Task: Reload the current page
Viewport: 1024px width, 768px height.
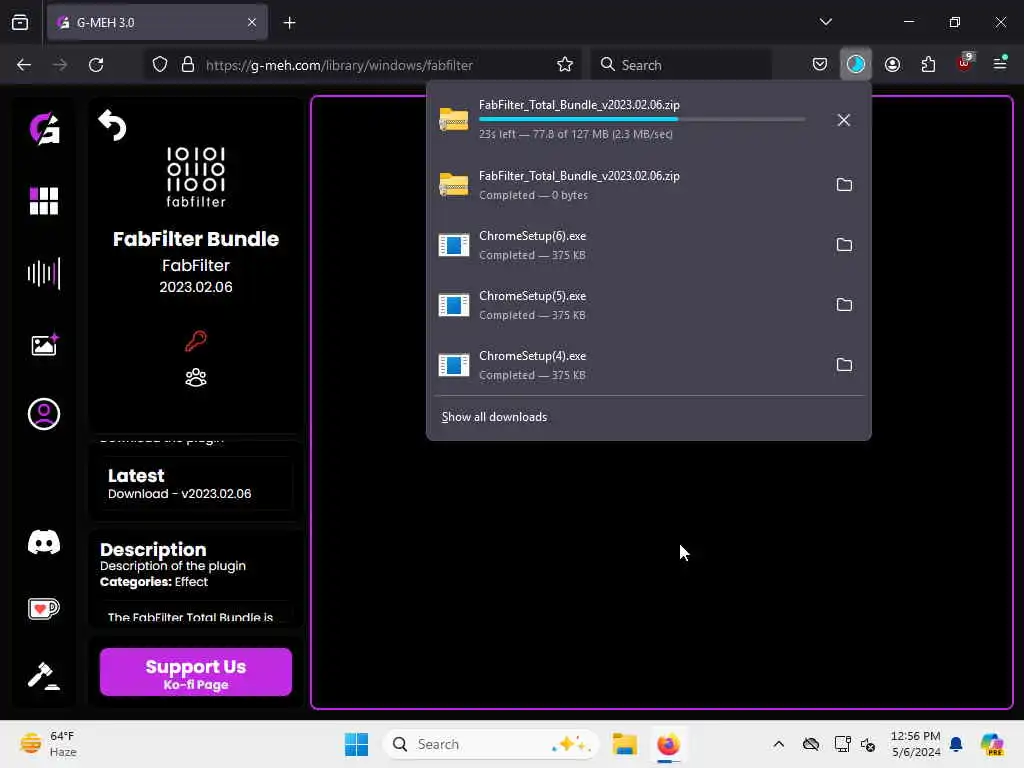Action: pos(96,64)
